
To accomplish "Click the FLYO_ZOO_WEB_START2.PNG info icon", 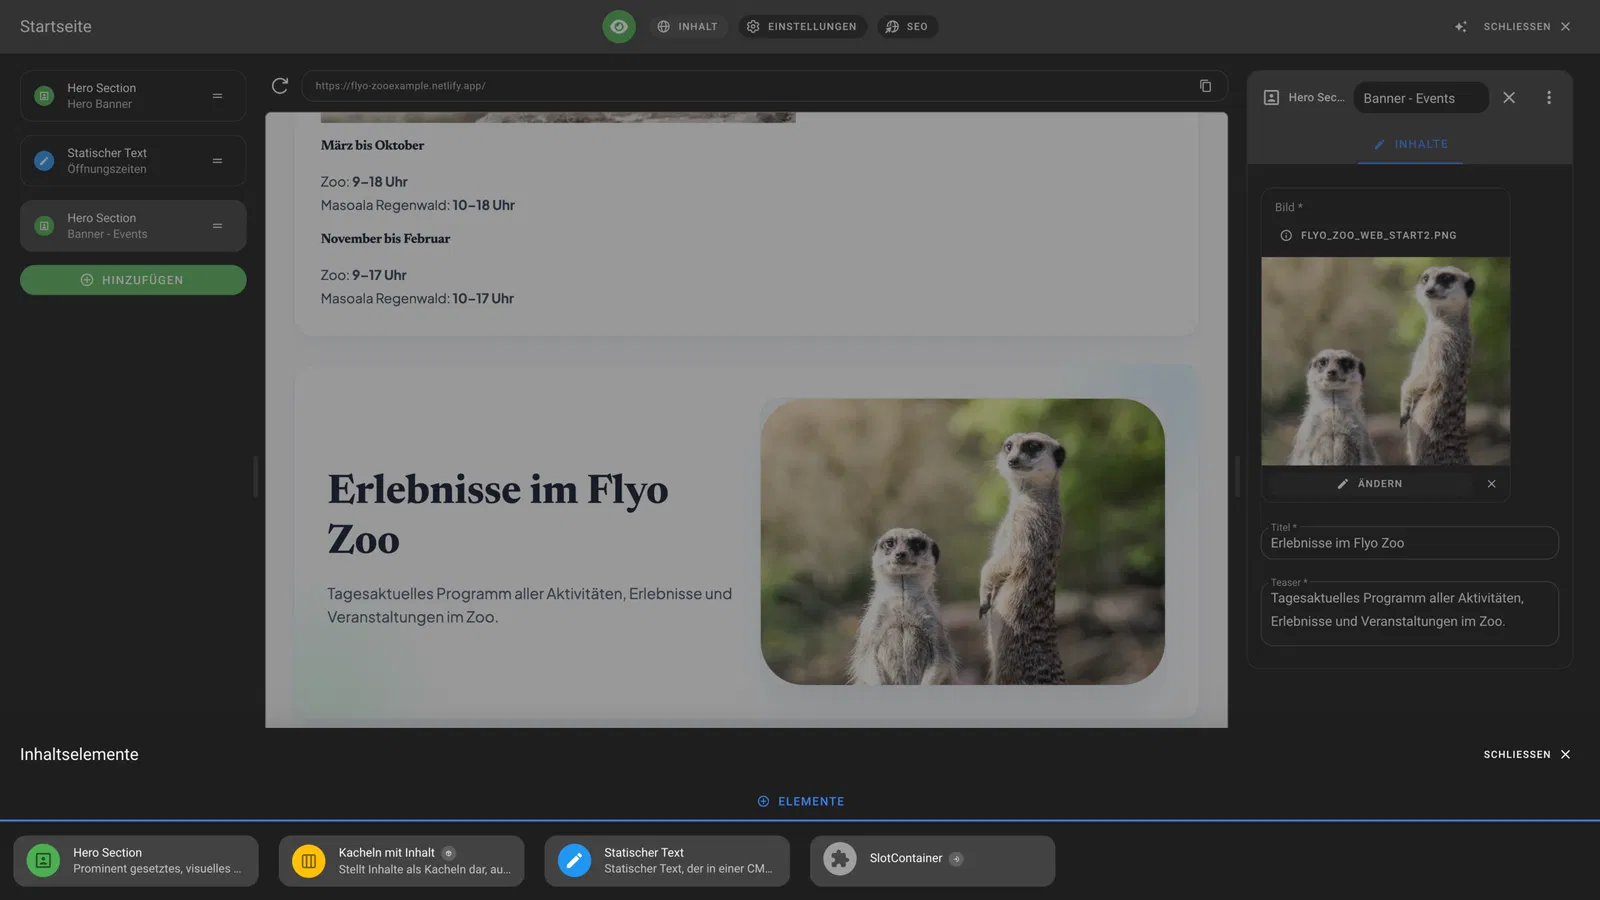I will 1286,236.
